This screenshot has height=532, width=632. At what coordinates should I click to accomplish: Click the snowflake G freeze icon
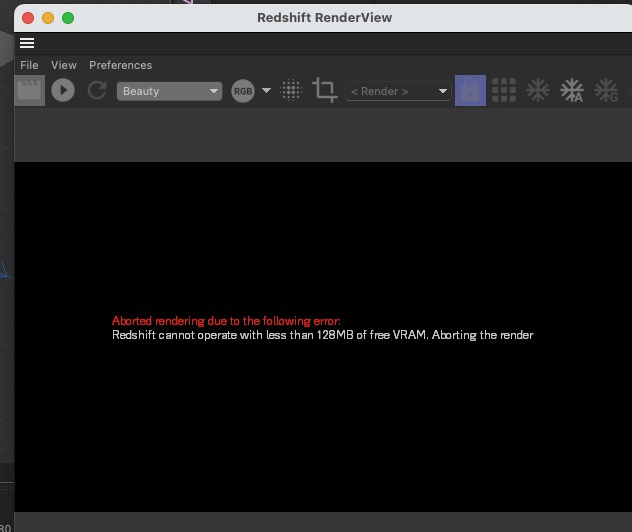[606, 90]
